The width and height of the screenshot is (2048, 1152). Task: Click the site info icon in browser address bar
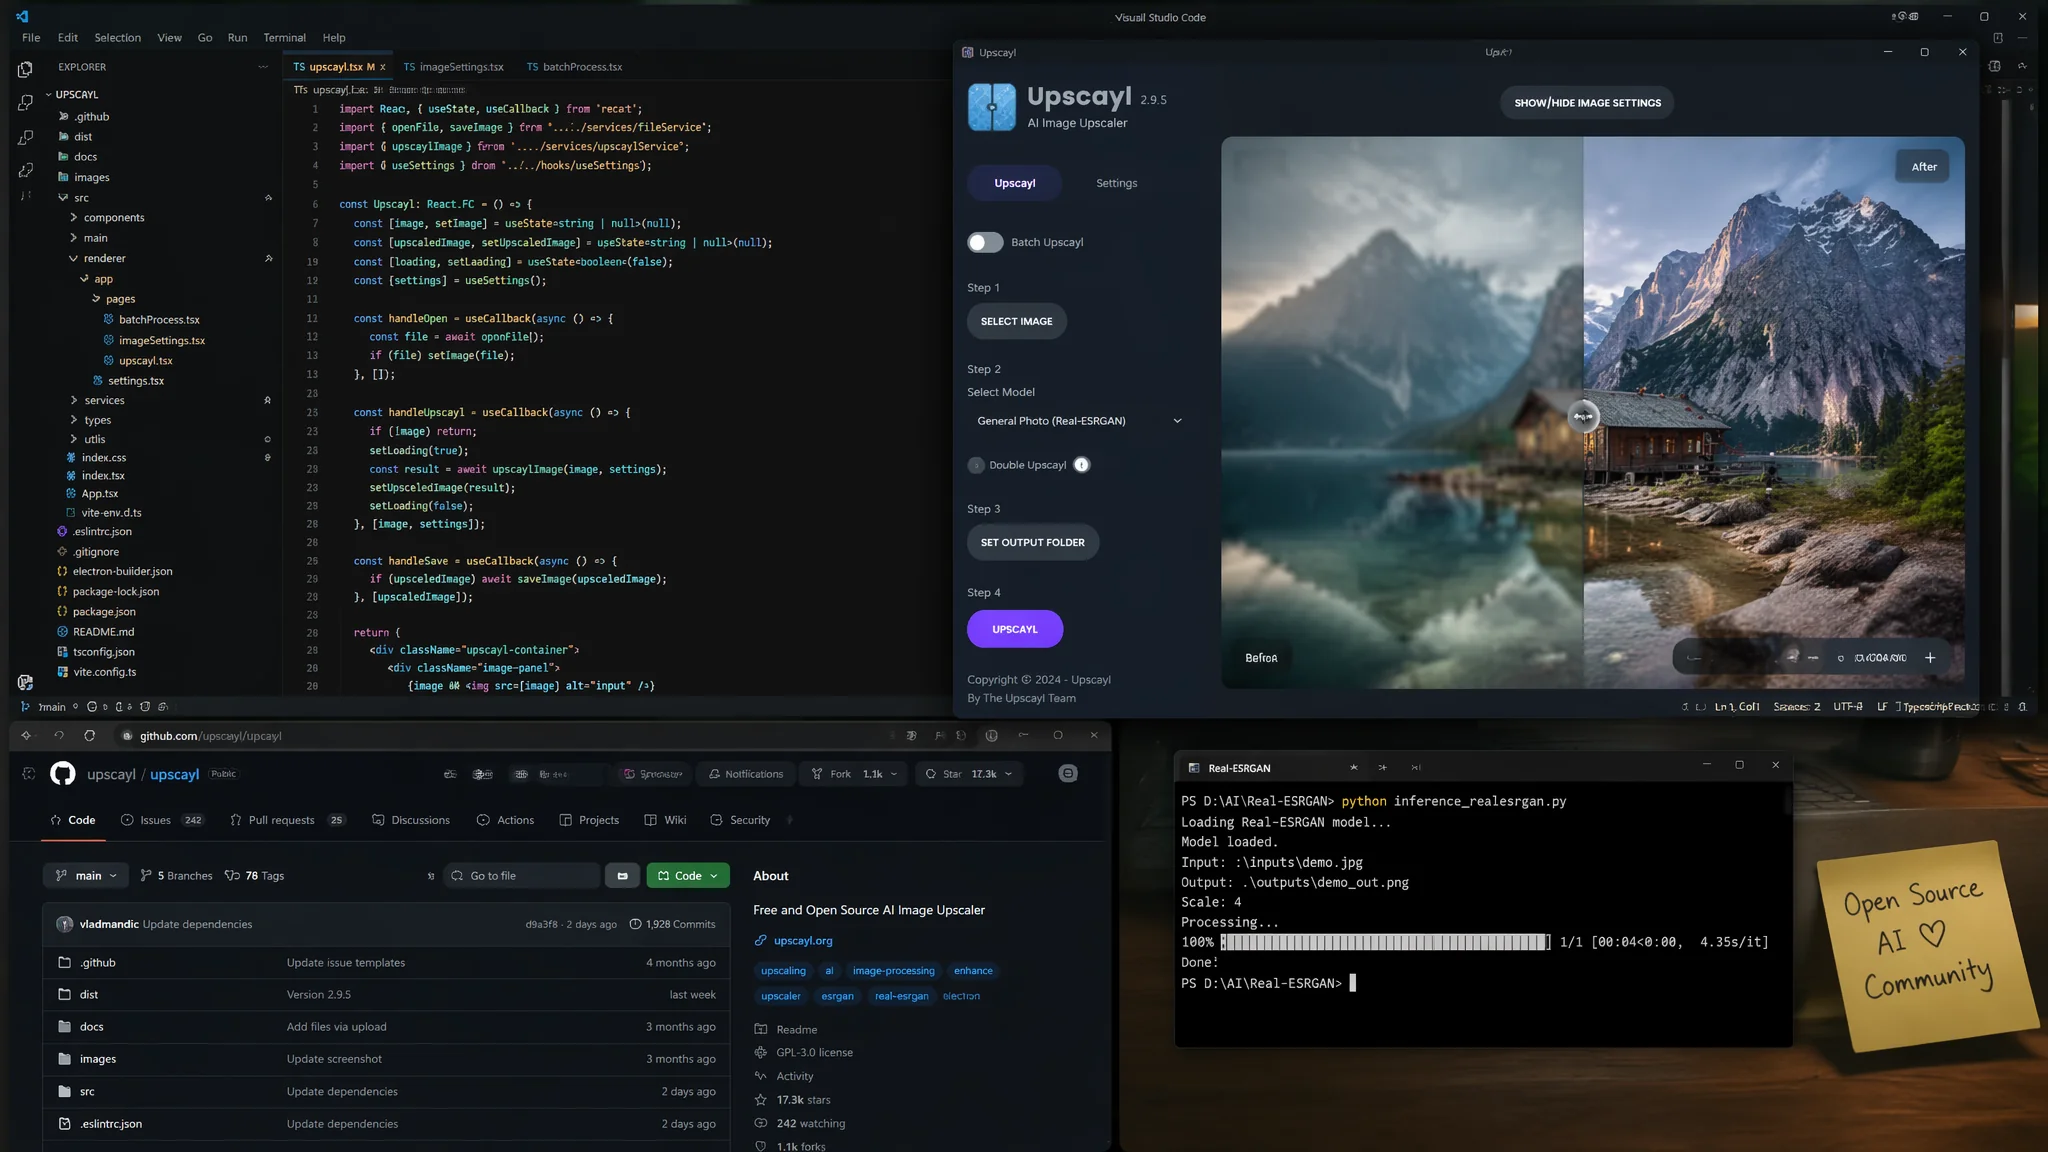(x=127, y=736)
